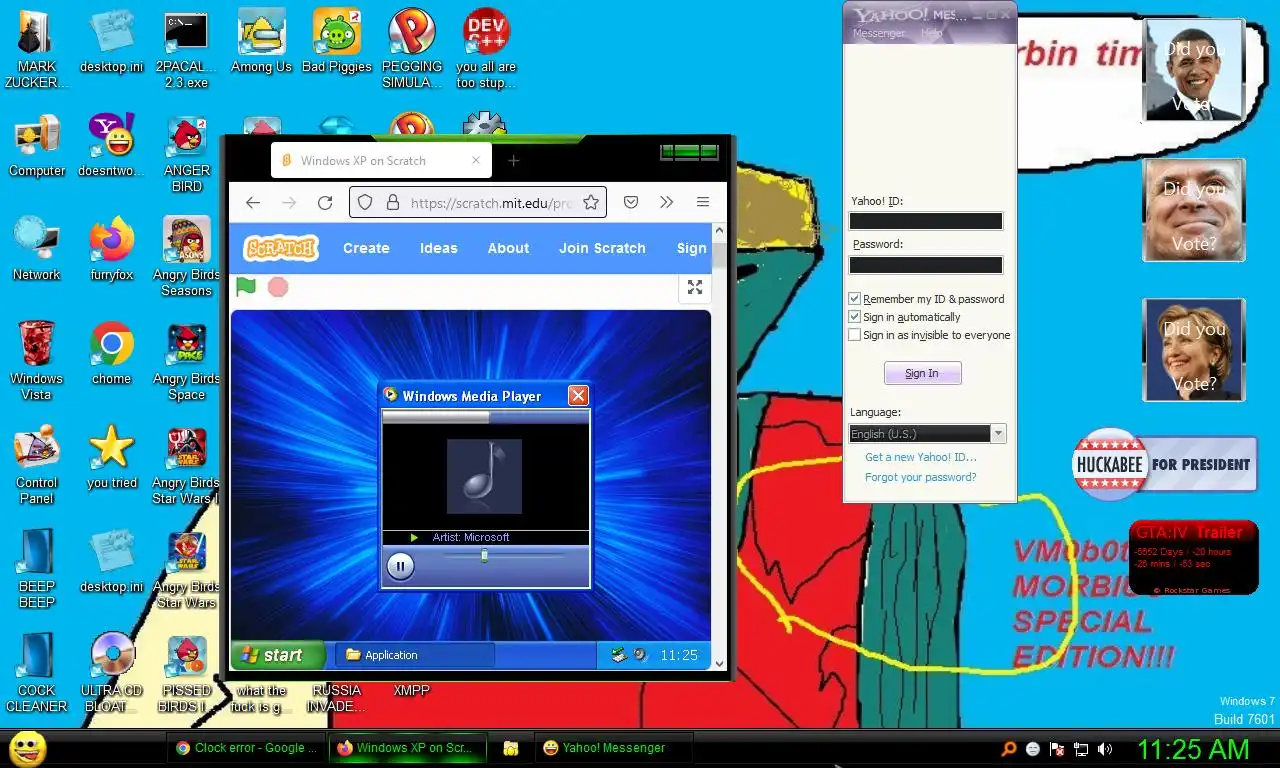Click the GTA:IV Trailer countdown gadget
The height and width of the screenshot is (768, 1280).
click(x=1194, y=558)
